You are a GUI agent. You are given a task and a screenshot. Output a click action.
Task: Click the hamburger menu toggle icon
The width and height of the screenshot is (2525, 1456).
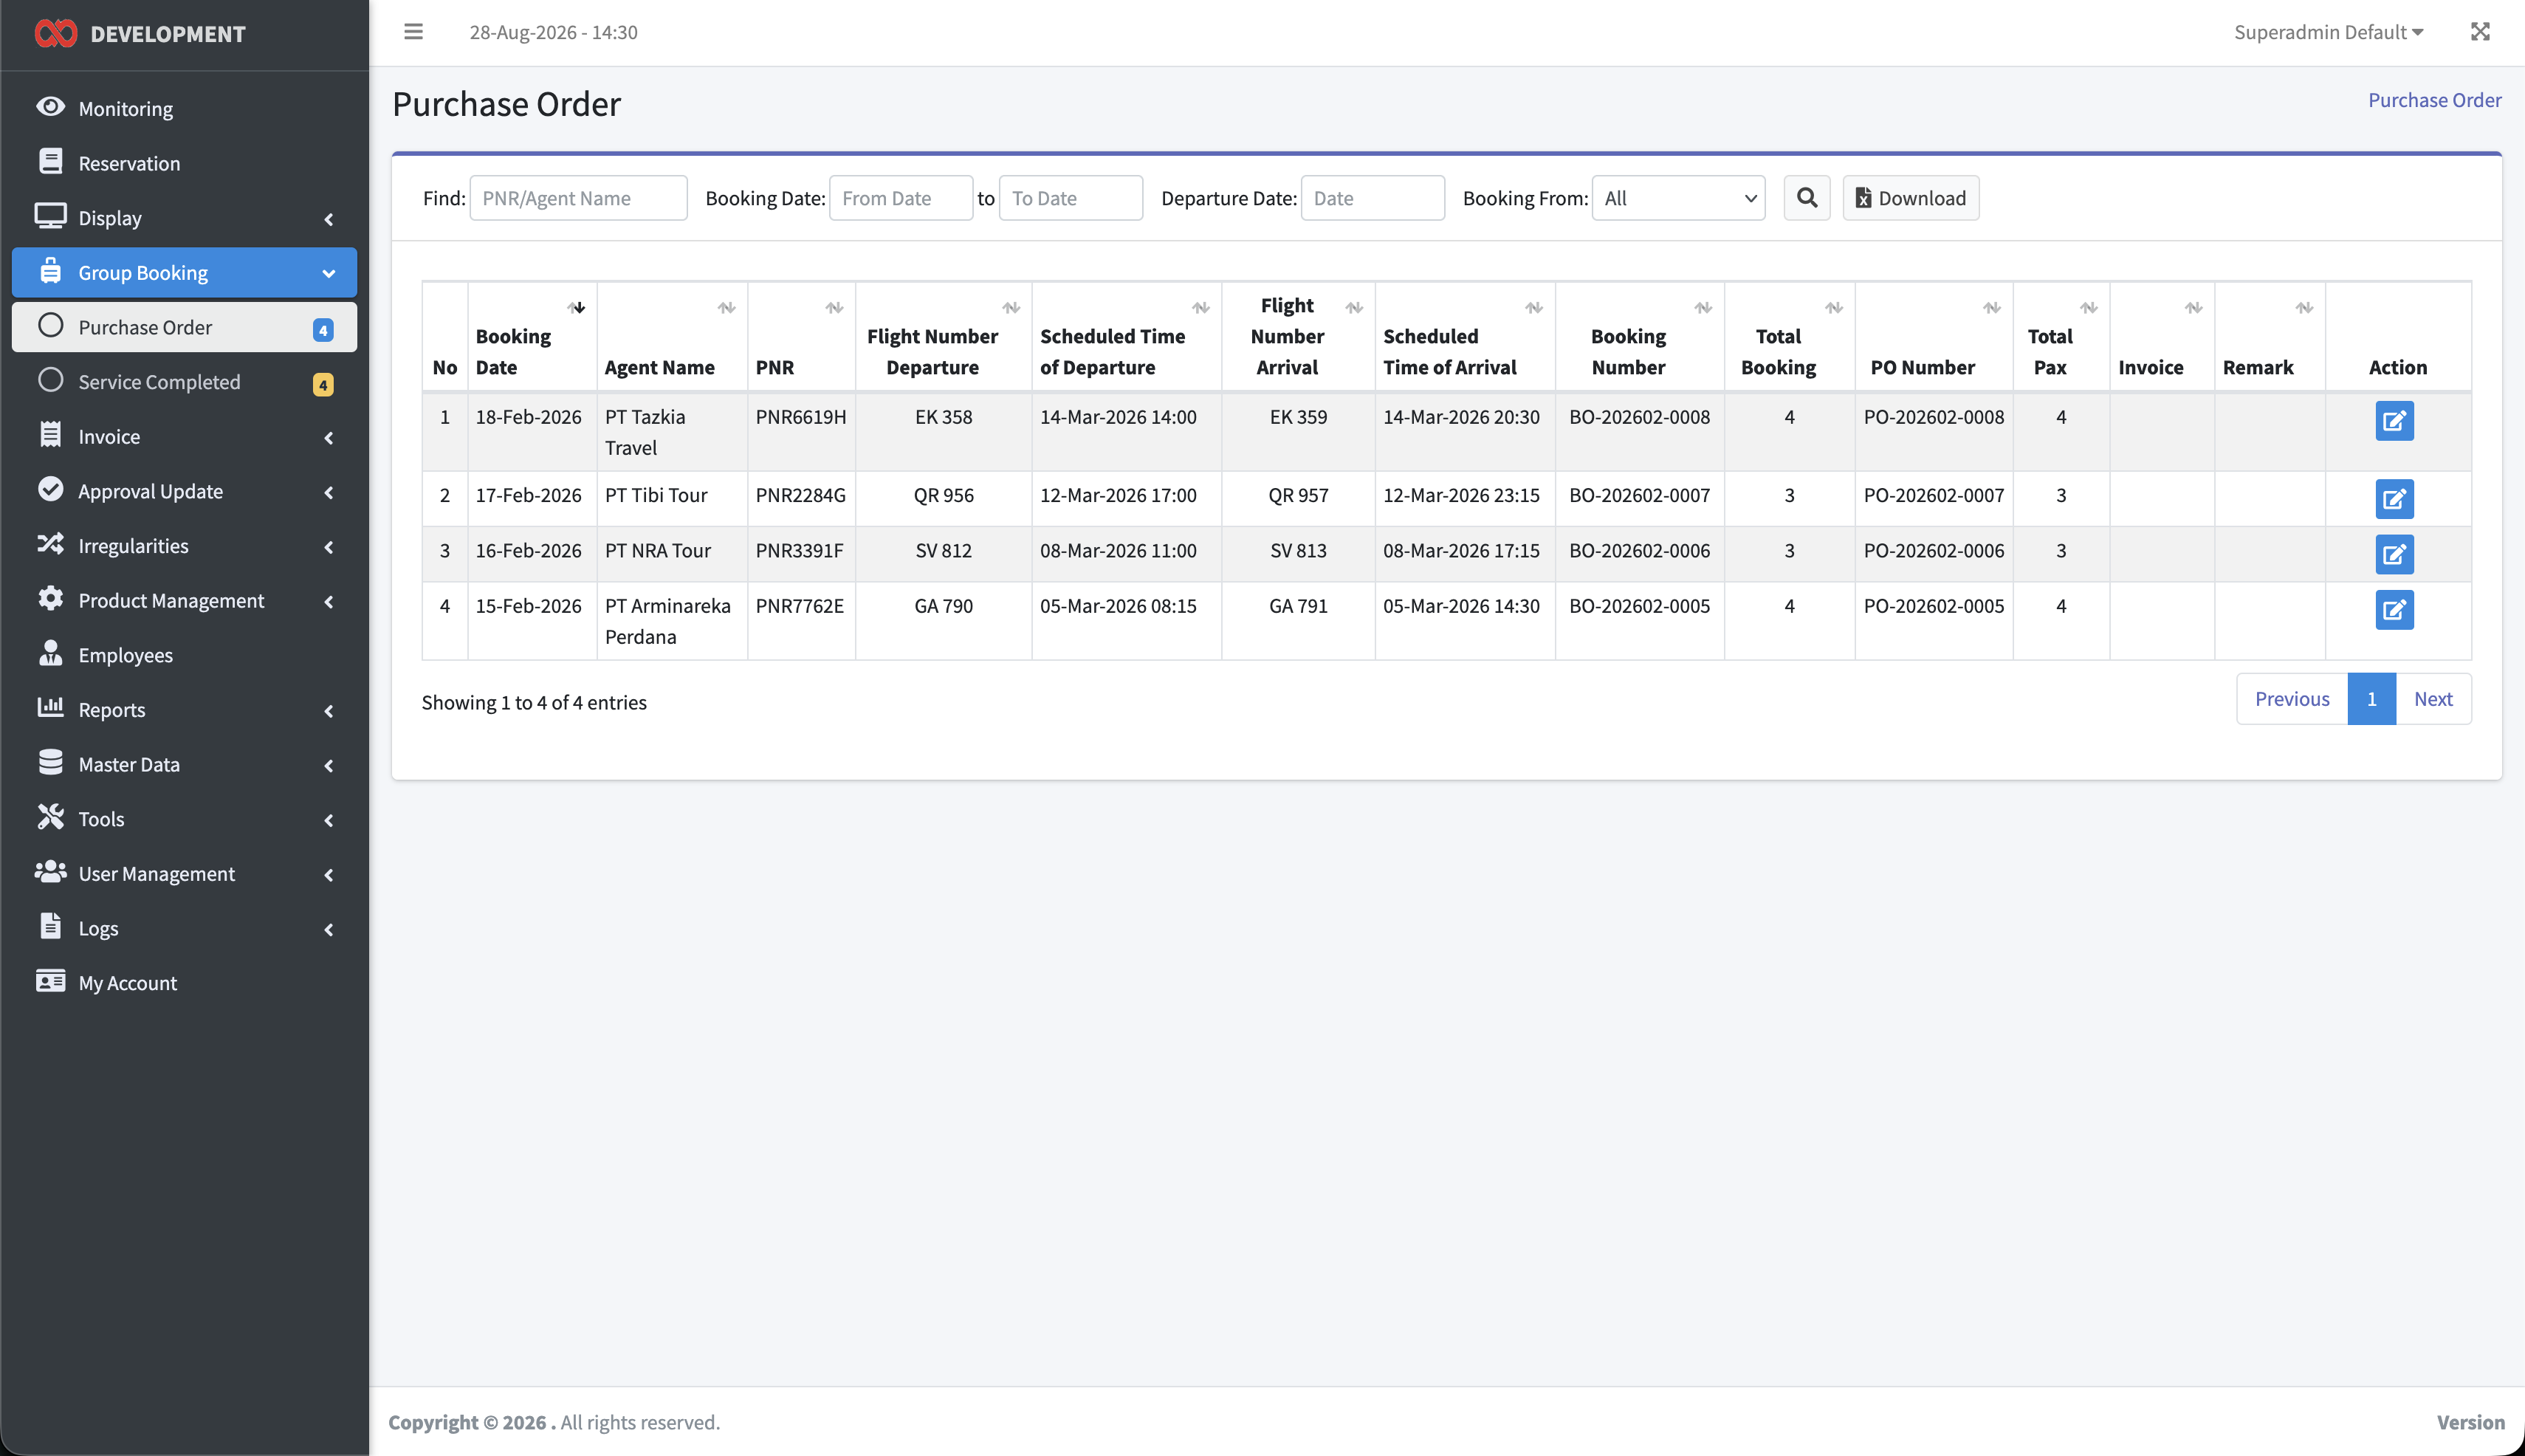pyautogui.click(x=413, y=32)
